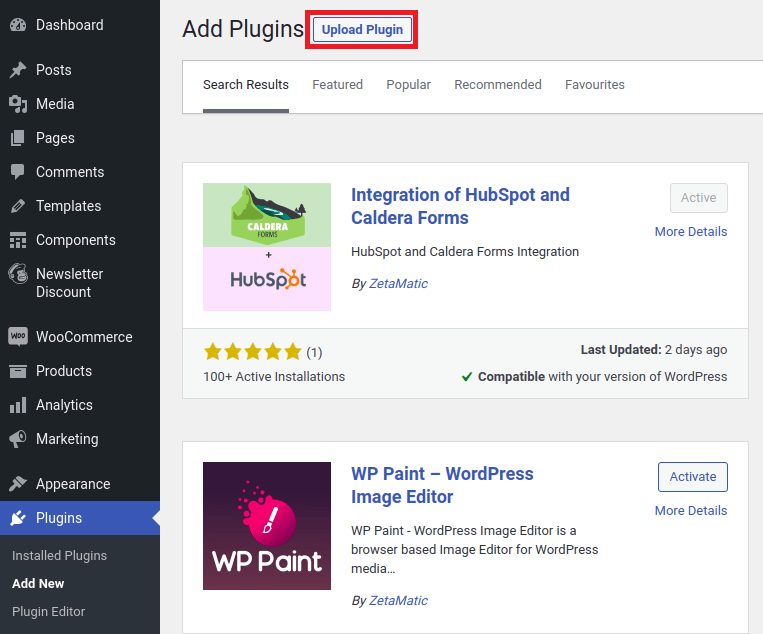Switch to Recommended tab

(x=498, y=85)
